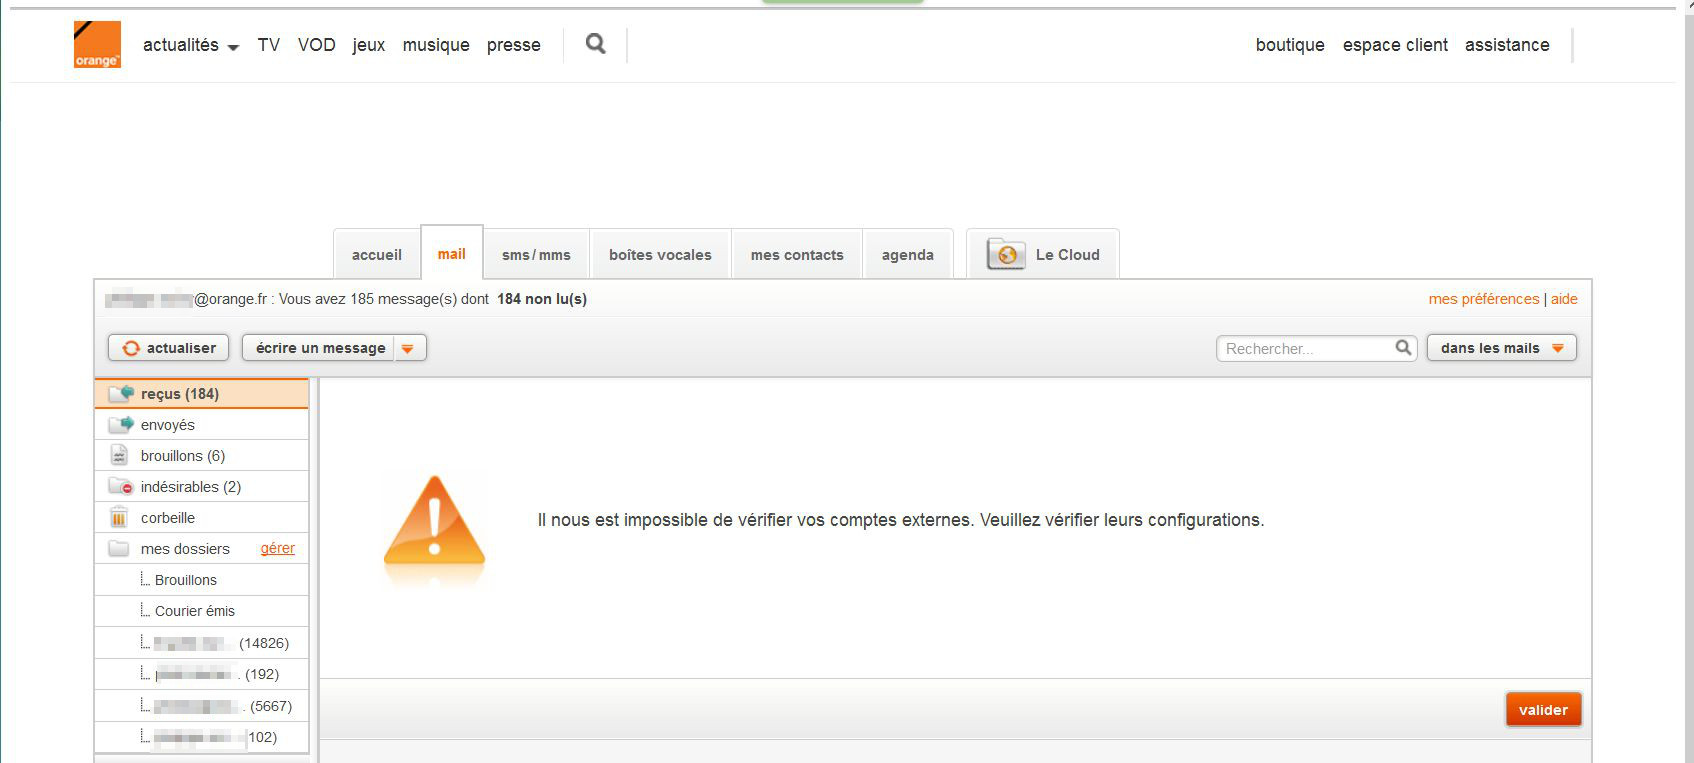Open the reçus (184) folder
1694x763 pixels.
201,394
